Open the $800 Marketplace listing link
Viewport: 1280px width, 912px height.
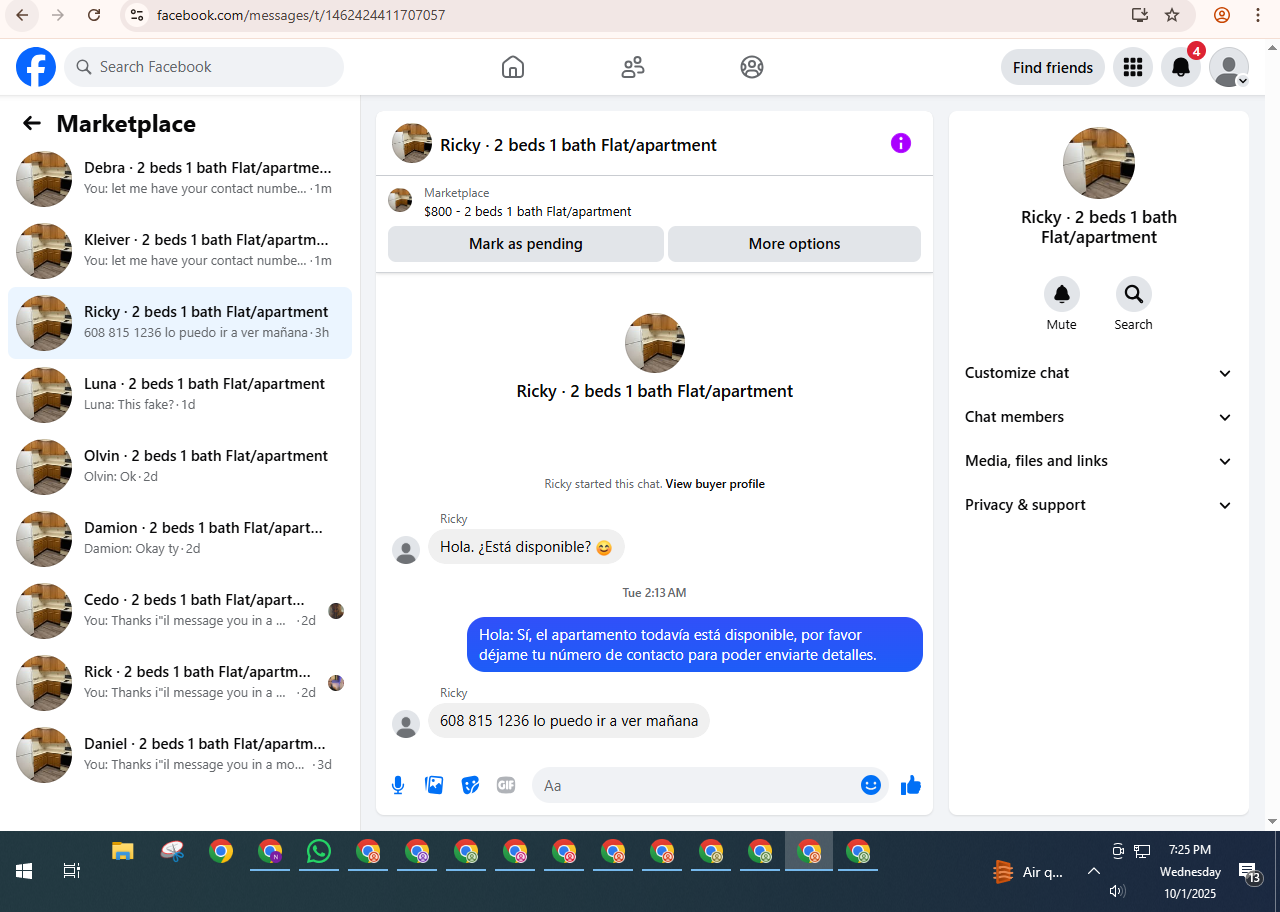point(528,212)
